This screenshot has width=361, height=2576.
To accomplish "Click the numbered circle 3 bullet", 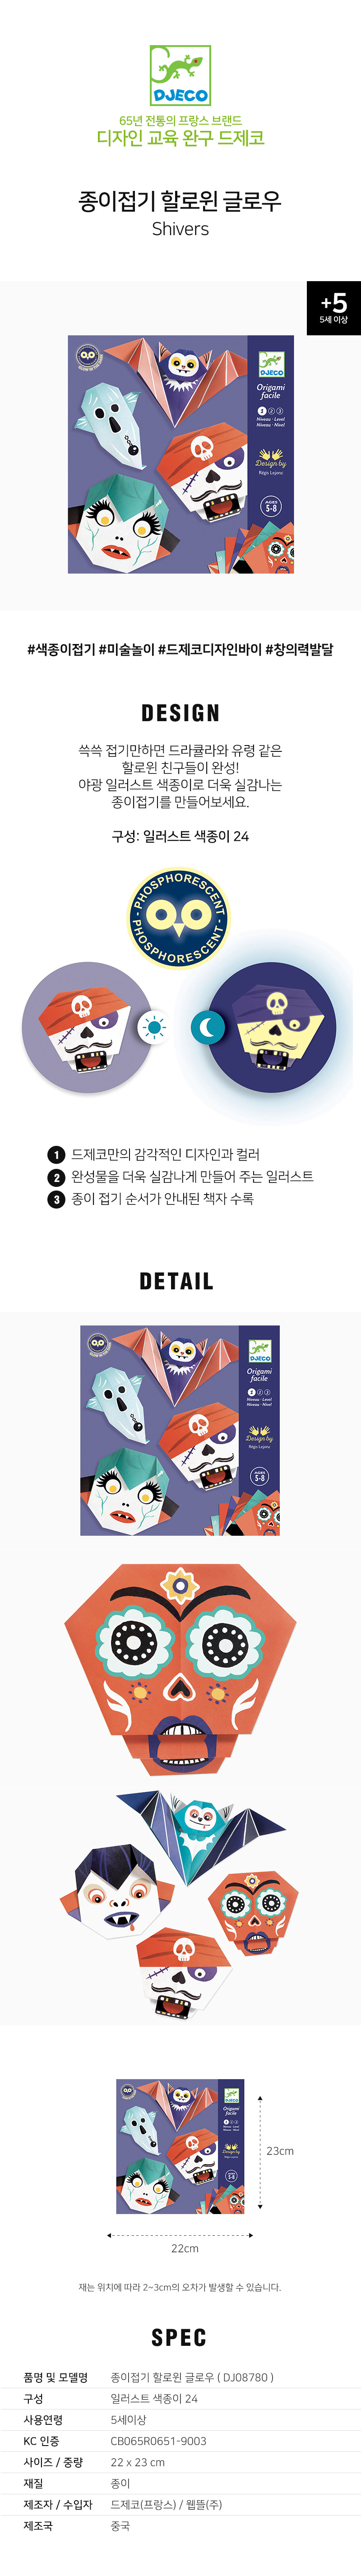I will [x=57, y=1199].
